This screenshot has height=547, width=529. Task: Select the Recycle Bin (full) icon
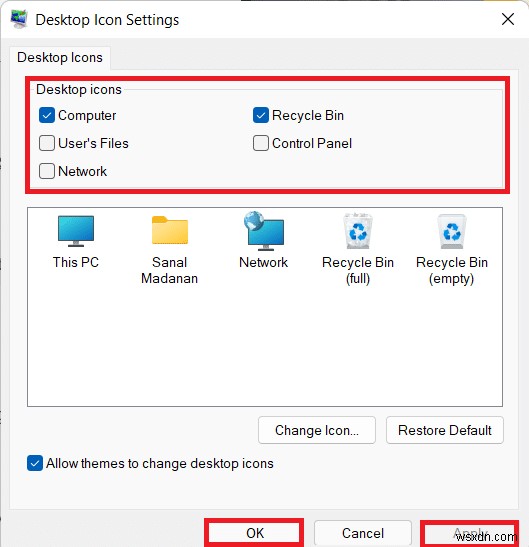click(358, 231)
